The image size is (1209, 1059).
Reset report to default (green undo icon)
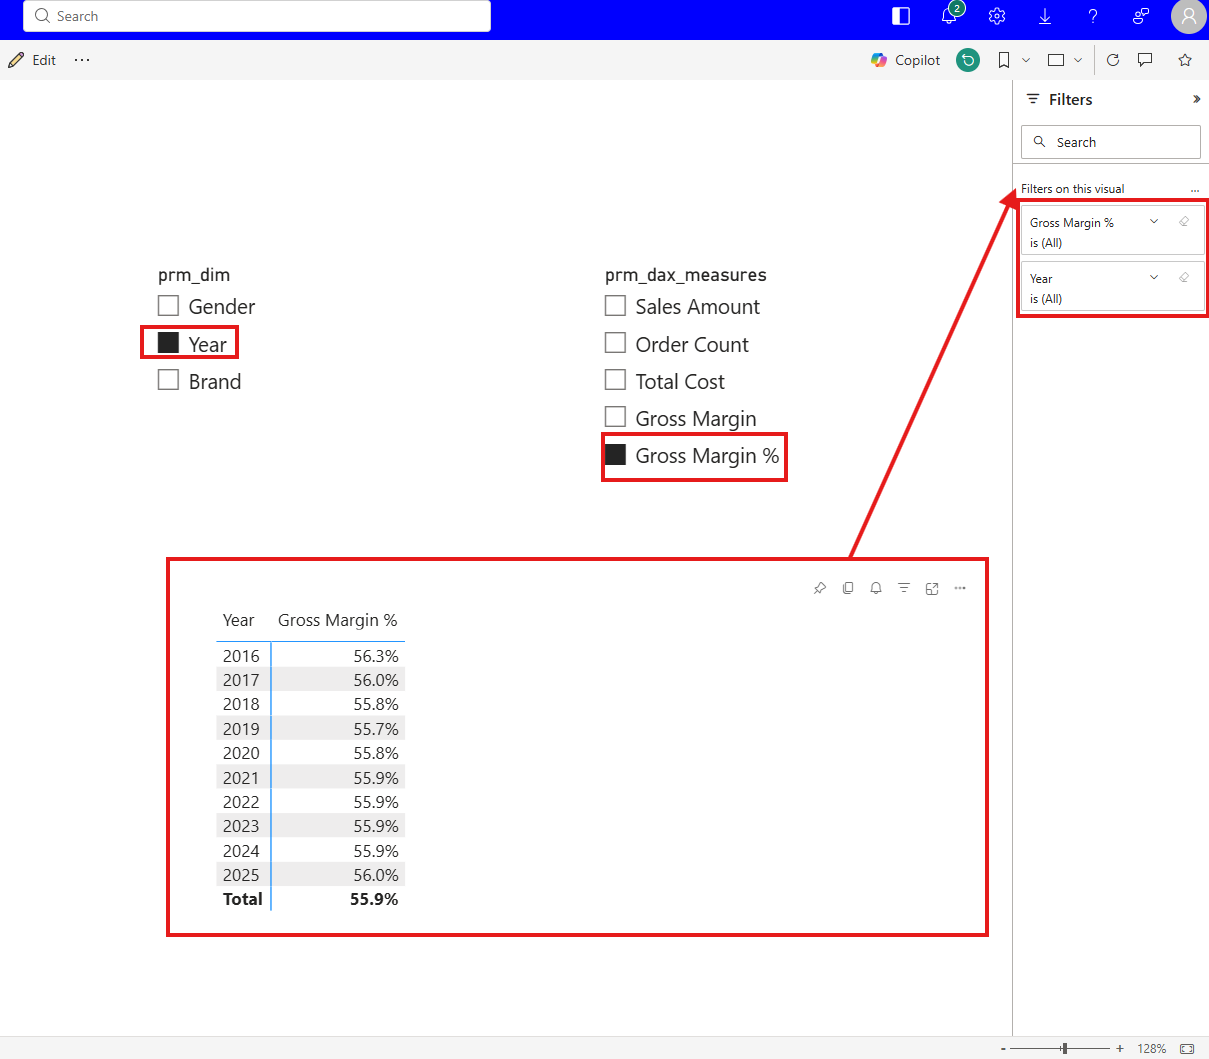click(968, 60)
